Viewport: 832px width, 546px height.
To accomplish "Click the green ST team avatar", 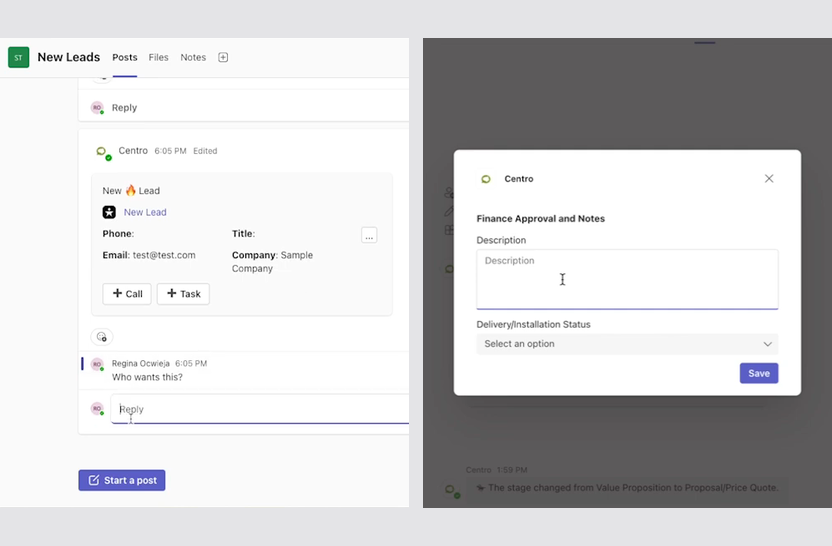I will [19, 57].
